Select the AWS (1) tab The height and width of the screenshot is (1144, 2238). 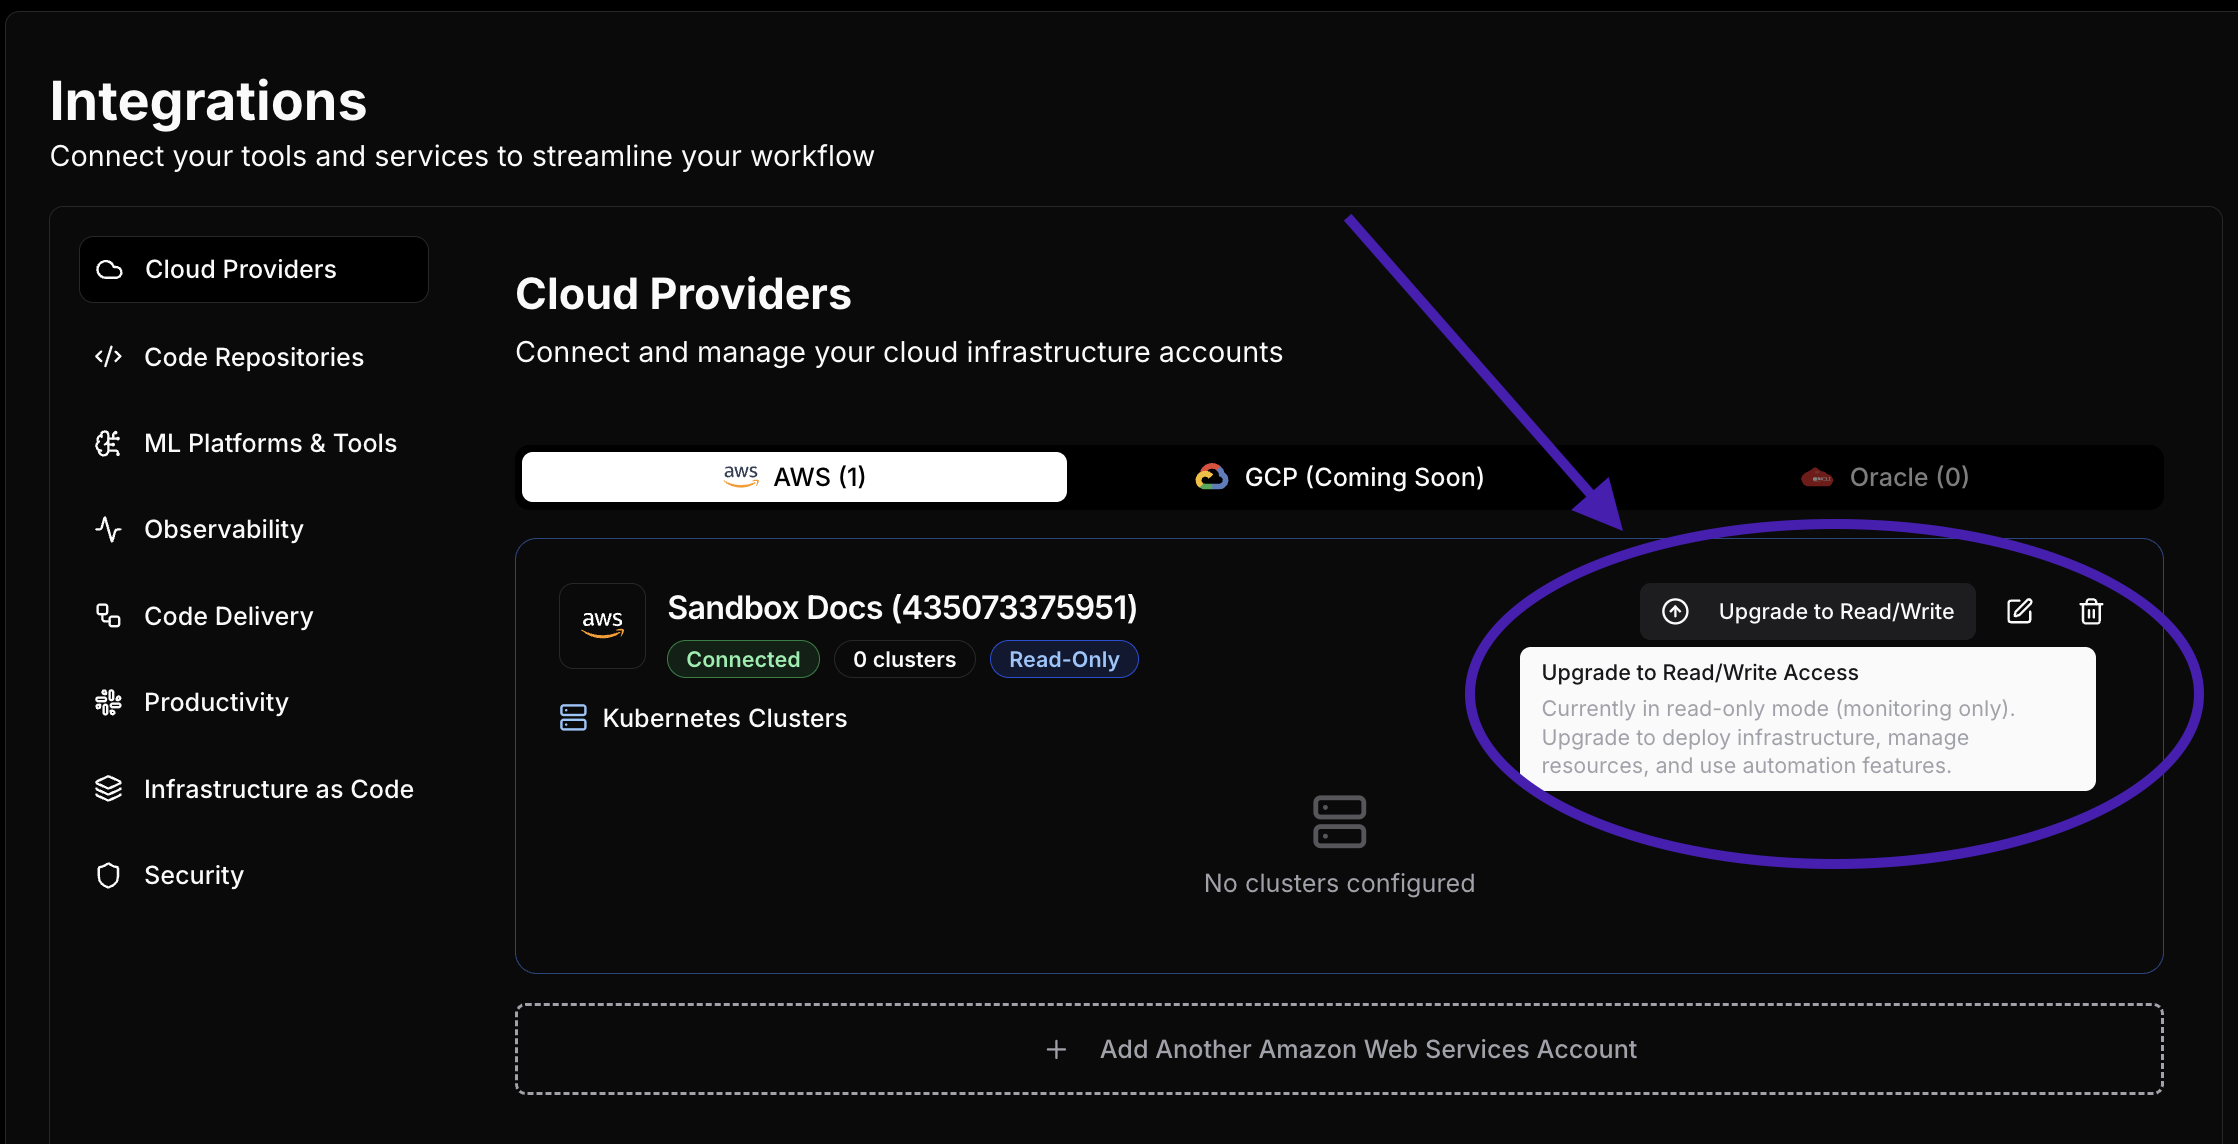pyautogui.click(x=793, y=476)
